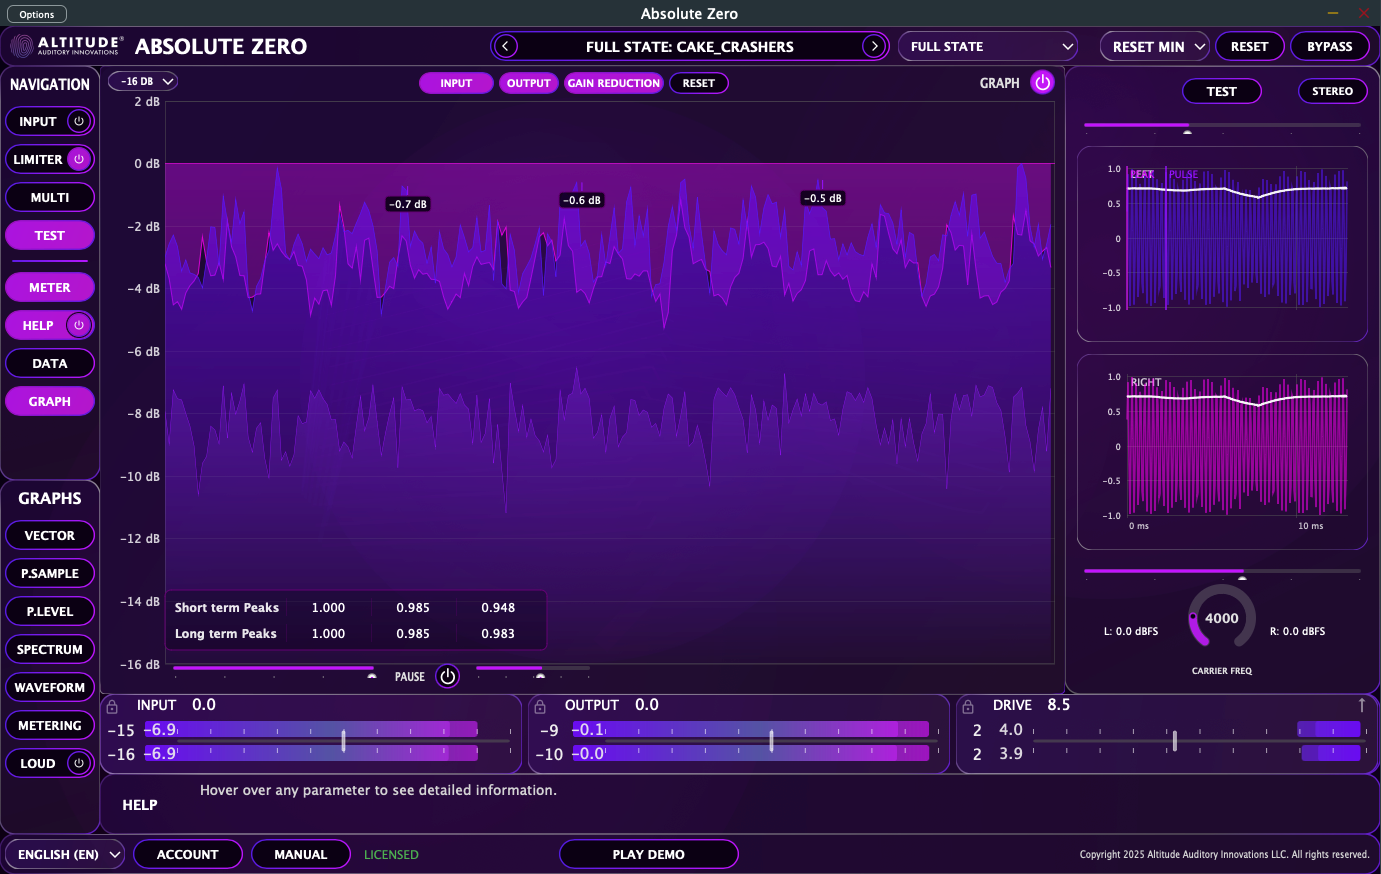Click the BYPASS button
The width and height of the screenshot is (1381, 874).
coord(1330,46)
